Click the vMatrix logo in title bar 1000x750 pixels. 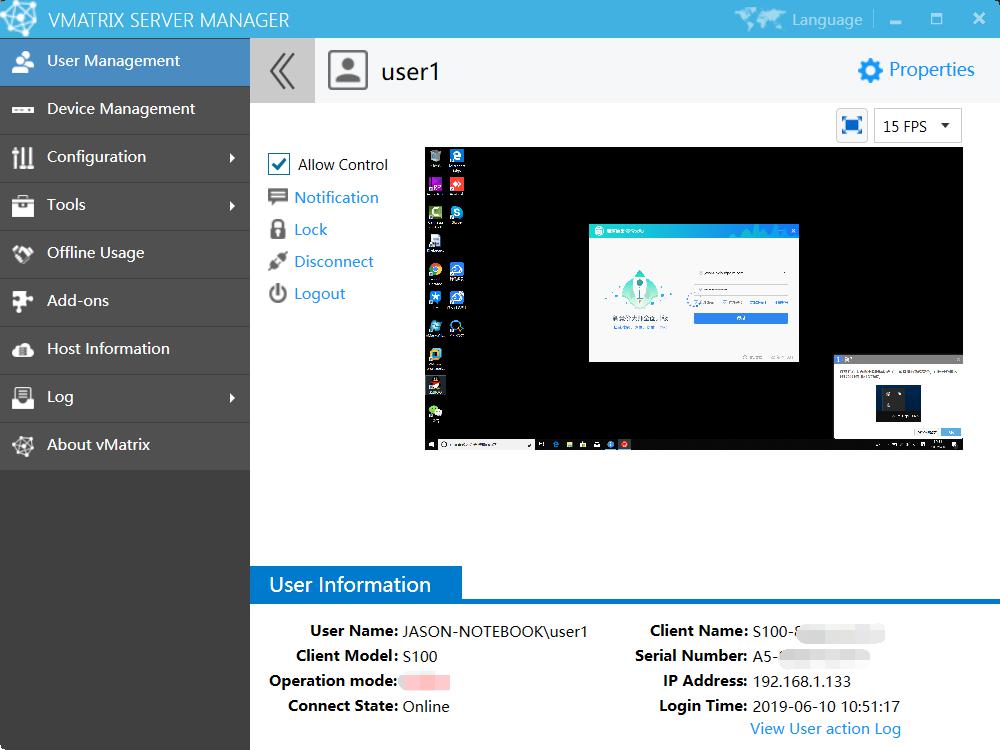[x=18, y=18]
